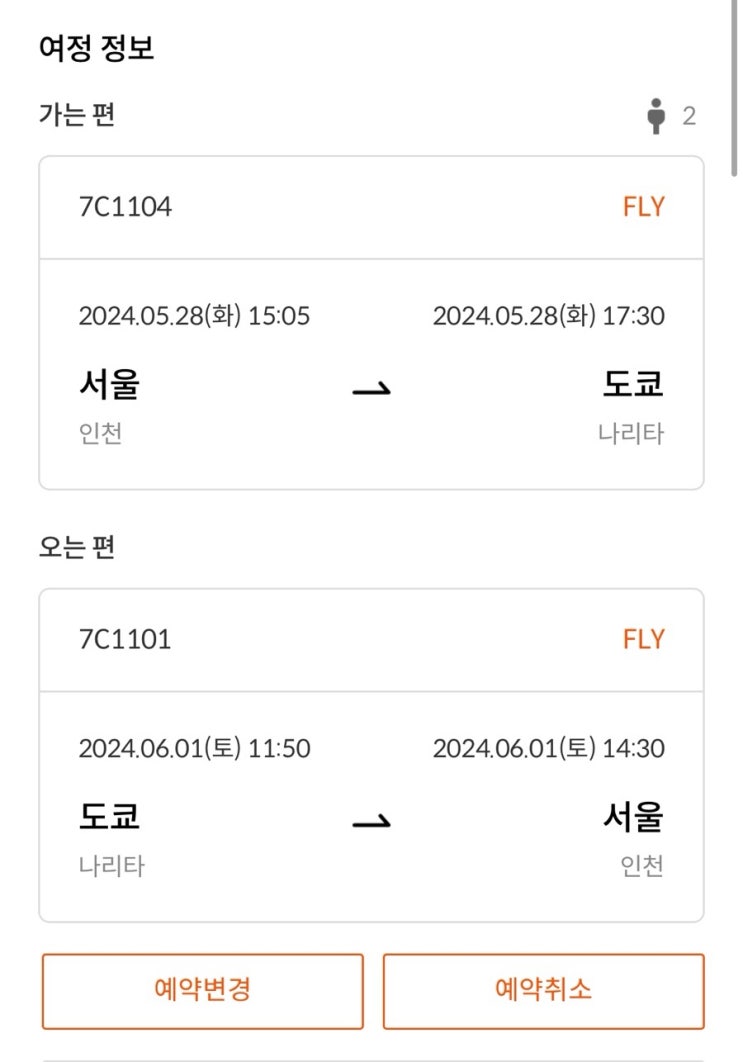Tap return departure time 2024.06.01 11:50
743x1062 pixels.
click(194, 748)
